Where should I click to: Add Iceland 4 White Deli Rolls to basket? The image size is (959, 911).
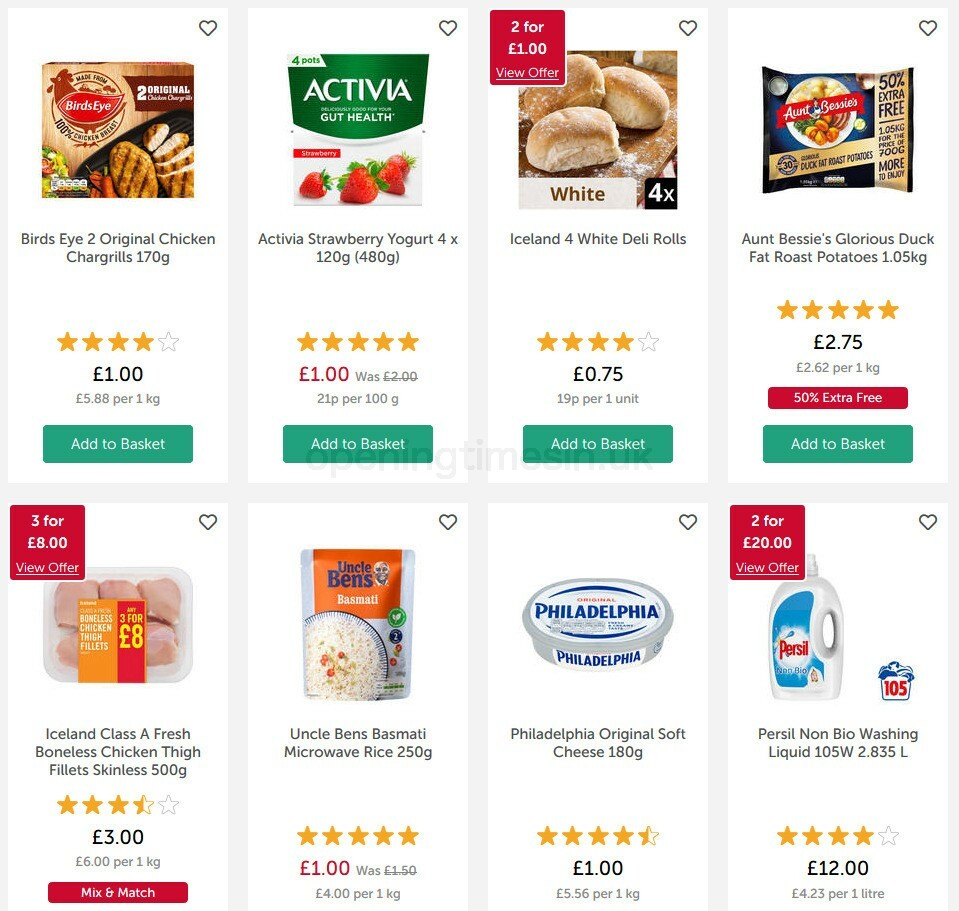pyautogui.click(x=597, y=443)
